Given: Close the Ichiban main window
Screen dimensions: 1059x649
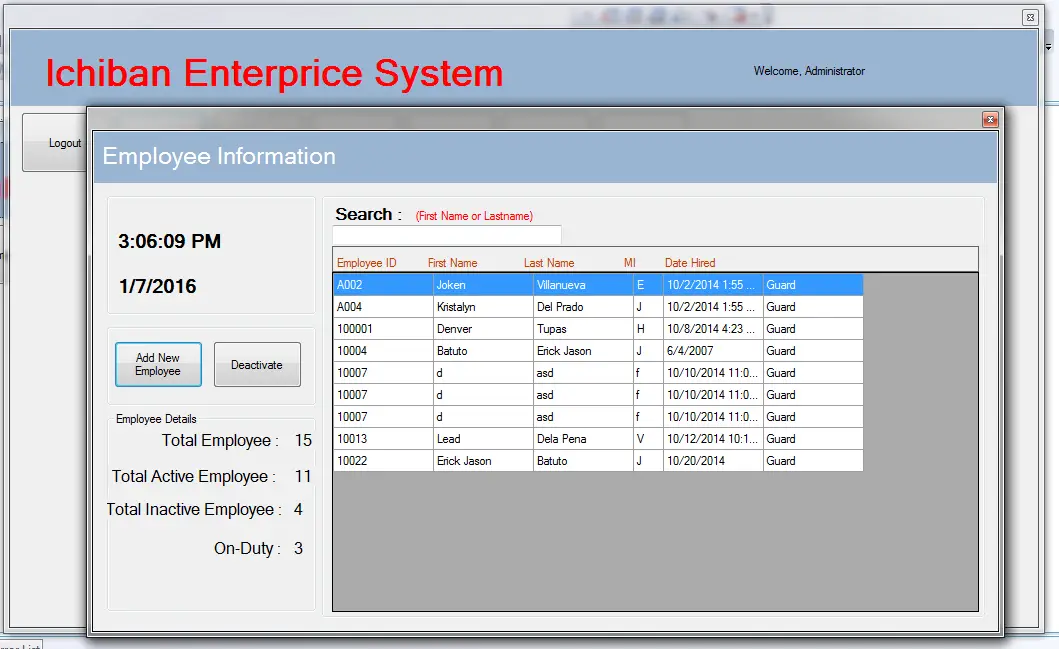Looking at the screenshot, I should coord(1030,18).
